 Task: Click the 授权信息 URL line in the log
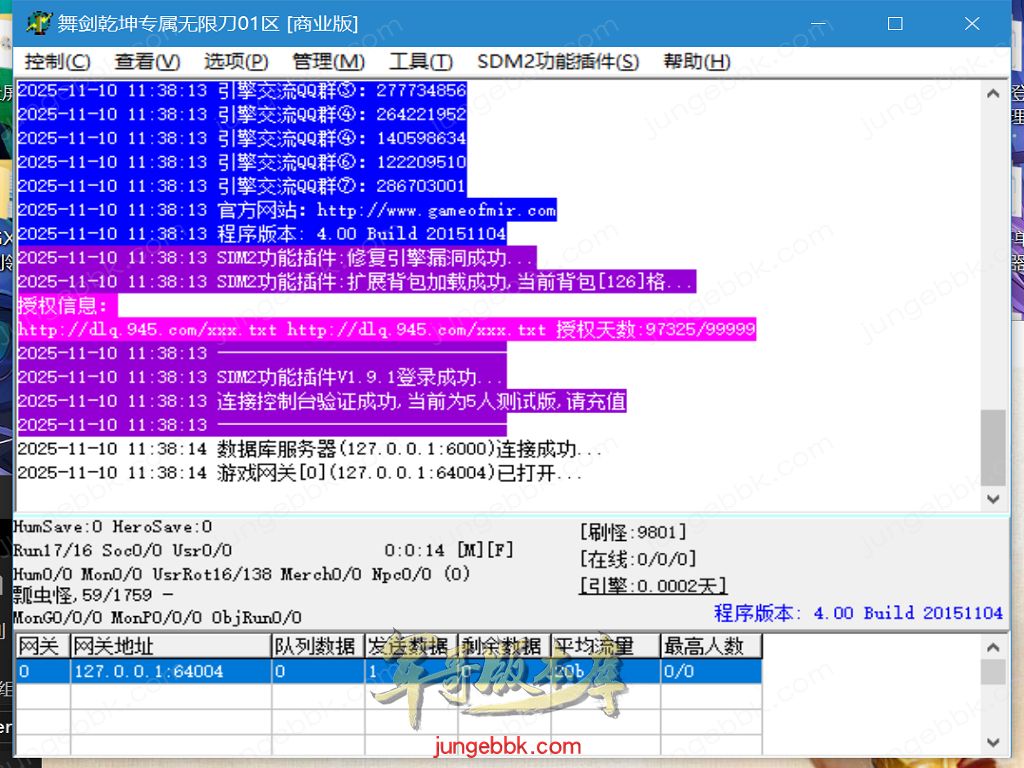point(386,330)
